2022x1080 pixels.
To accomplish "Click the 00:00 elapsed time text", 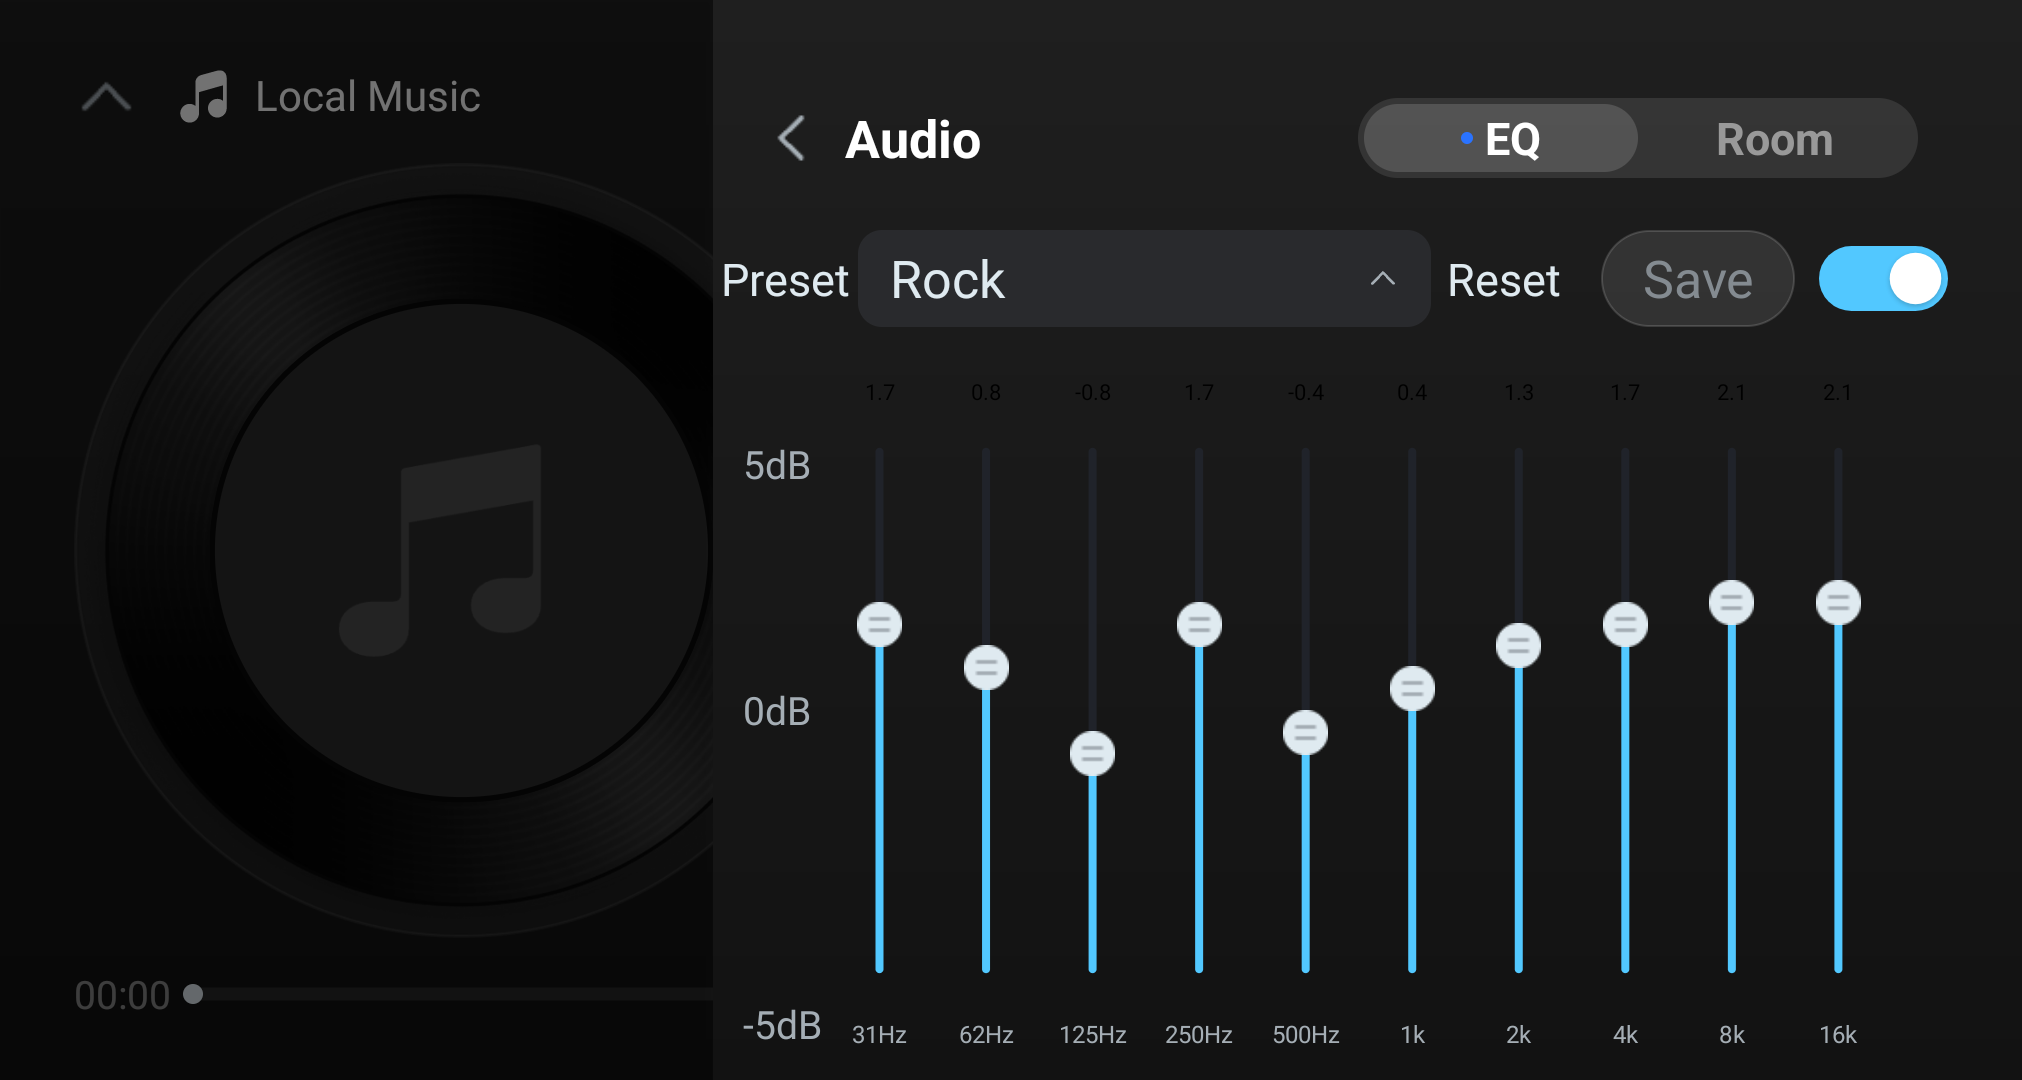I will click(122, 996).
